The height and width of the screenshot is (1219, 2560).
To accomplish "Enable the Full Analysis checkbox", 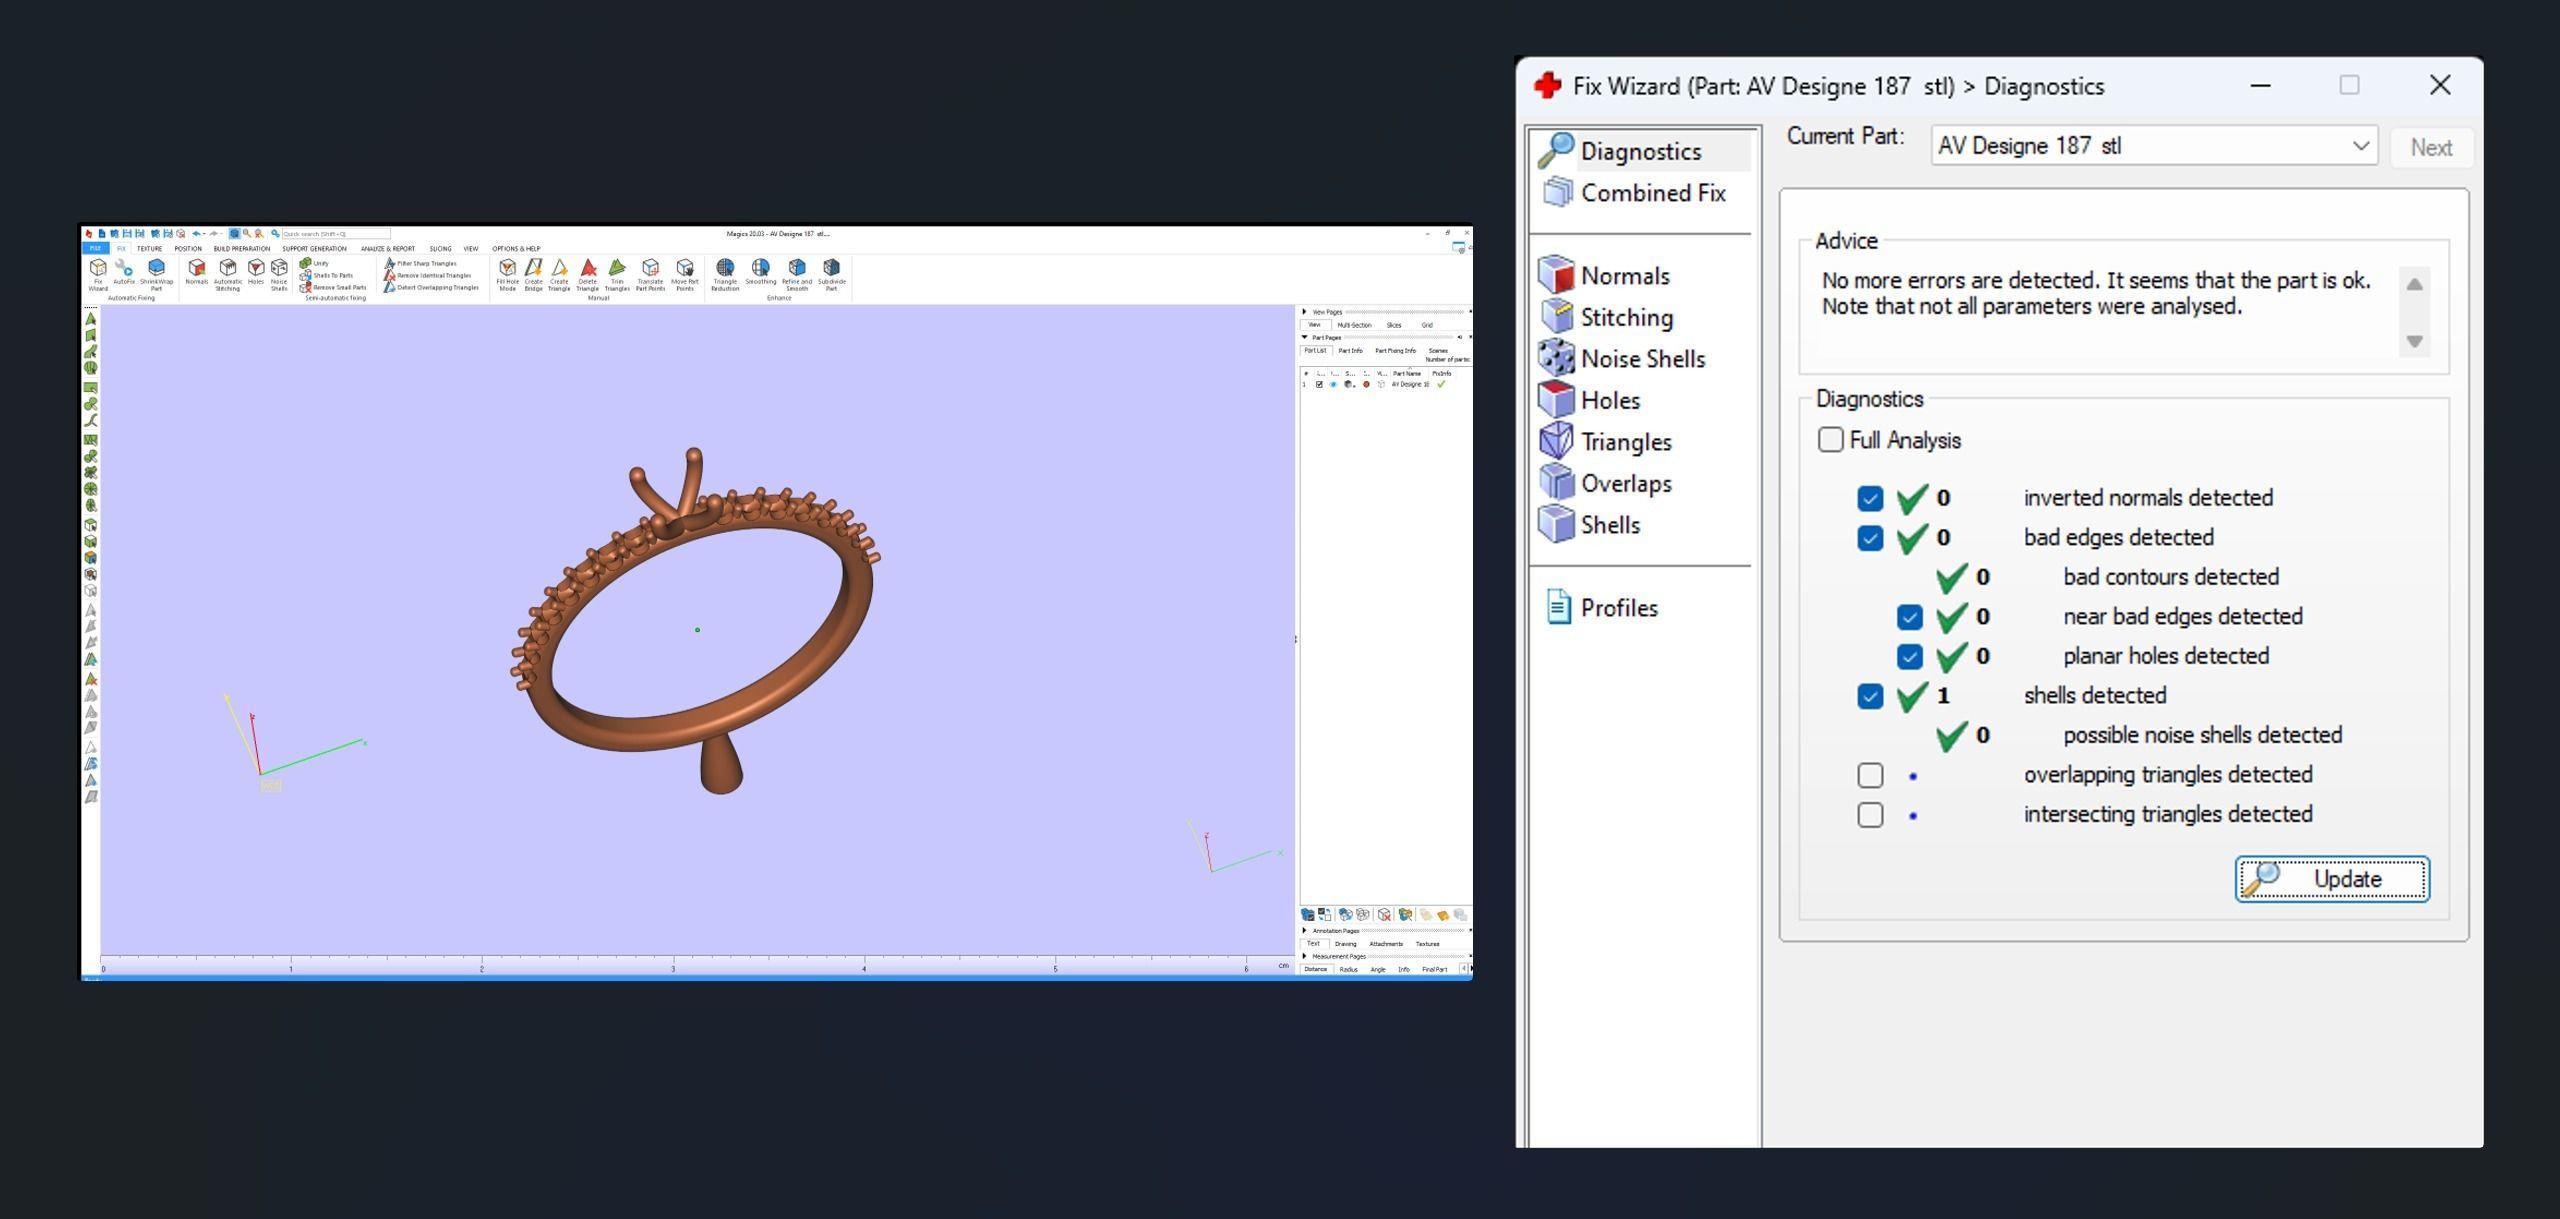I will (x=1830, y=440).
